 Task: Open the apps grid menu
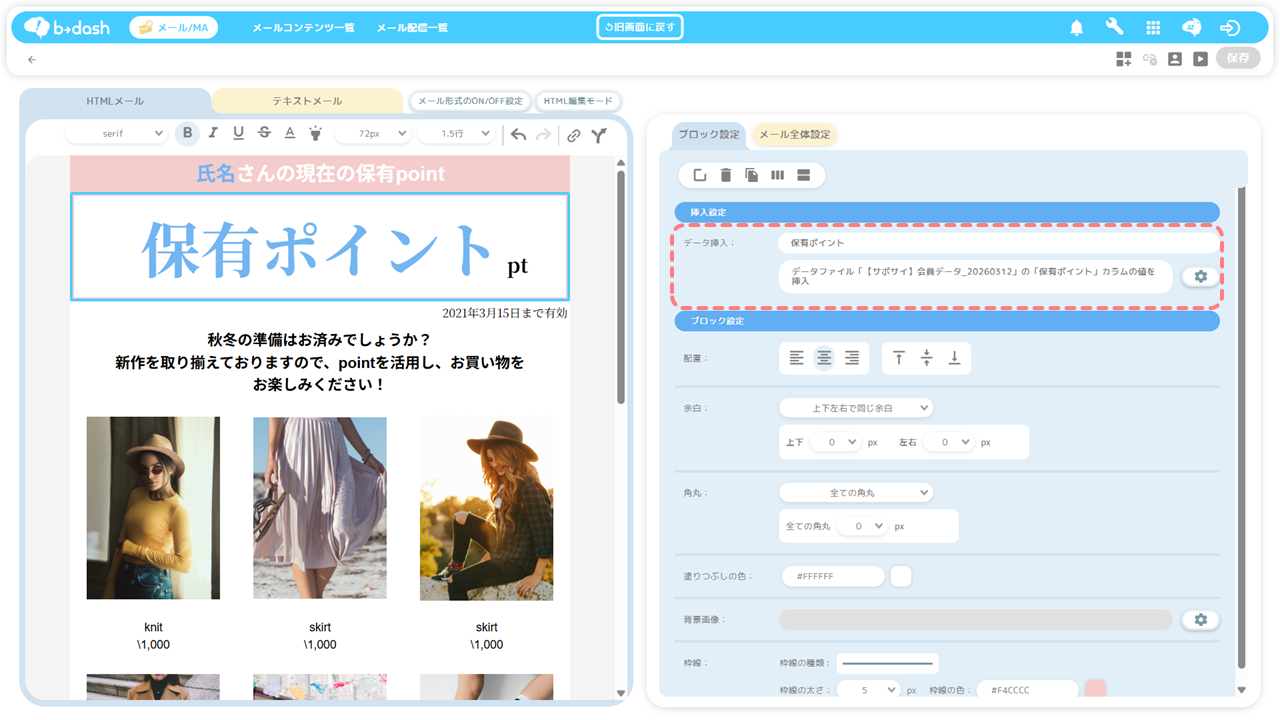tap(1153, 28)
